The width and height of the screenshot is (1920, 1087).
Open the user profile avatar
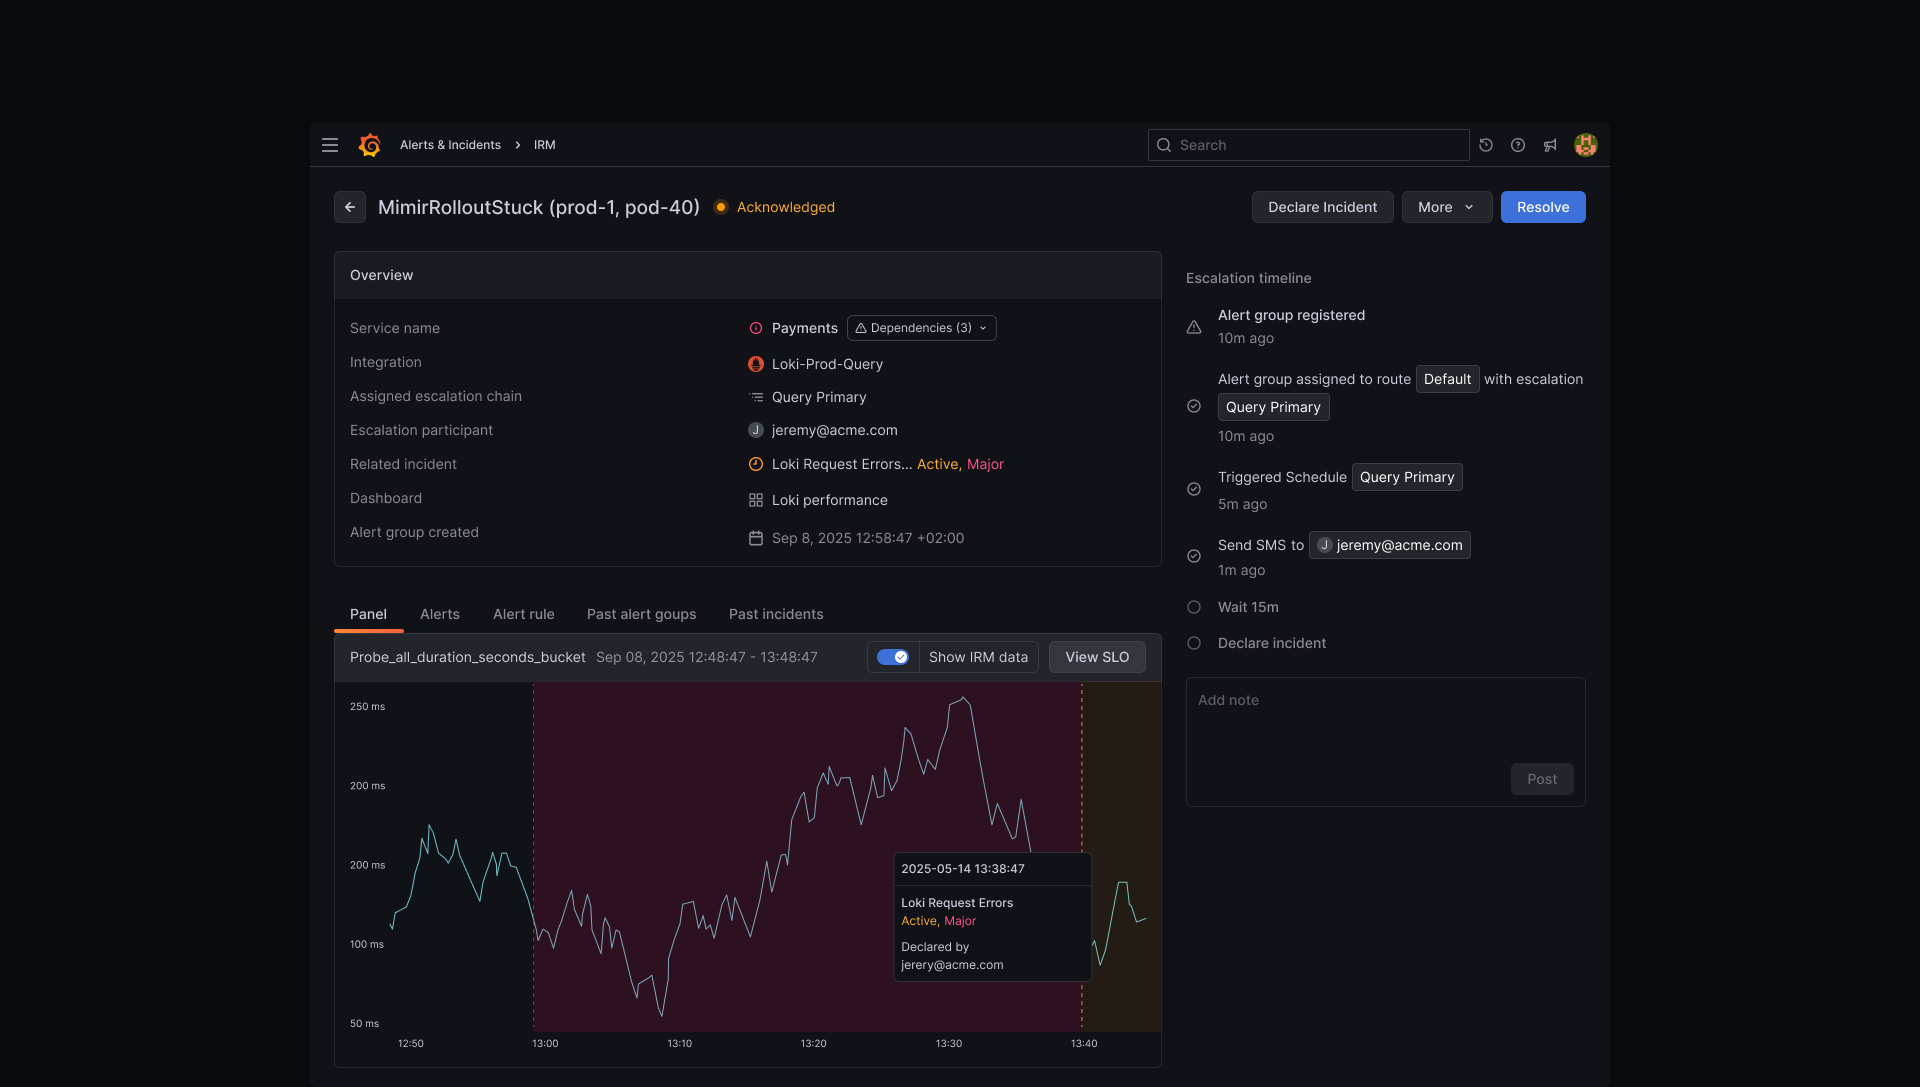tap(1585, 145)
